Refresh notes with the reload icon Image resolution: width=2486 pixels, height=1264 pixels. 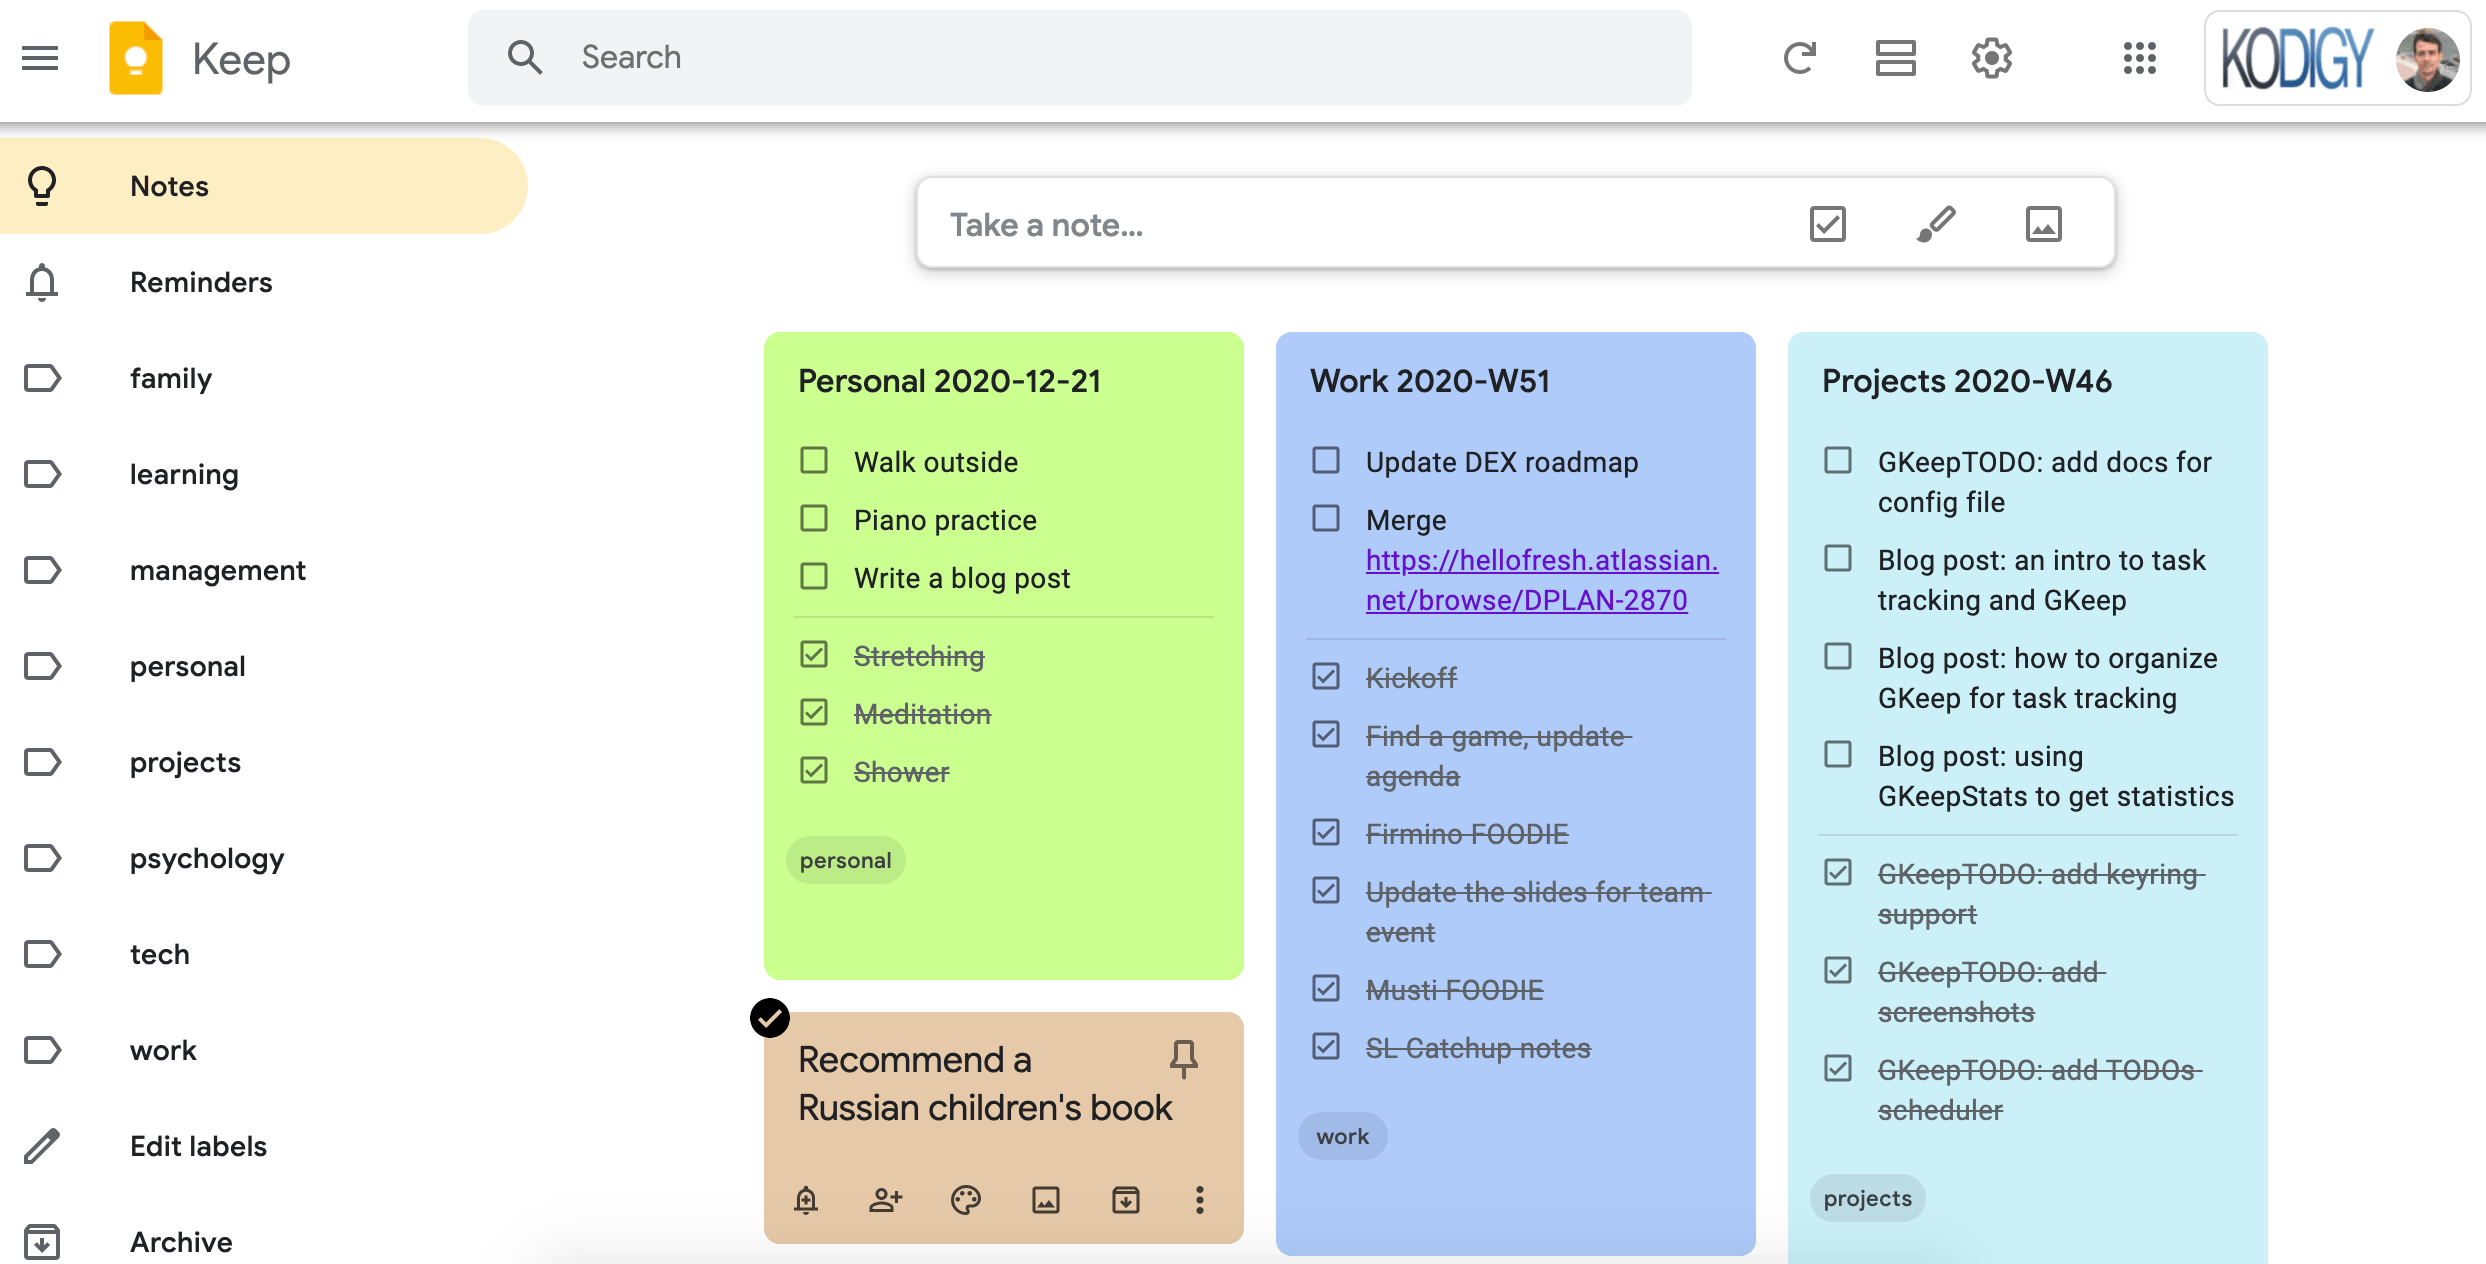click(1799, 58)
